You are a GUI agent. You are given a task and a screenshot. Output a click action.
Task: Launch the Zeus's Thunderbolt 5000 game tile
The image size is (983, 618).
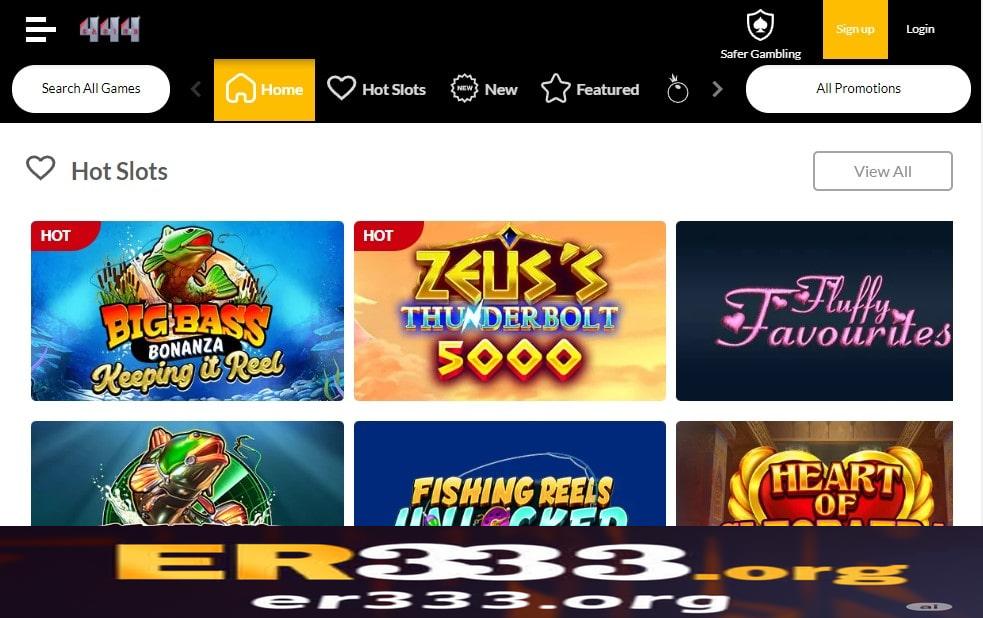(x=510, y=311)
